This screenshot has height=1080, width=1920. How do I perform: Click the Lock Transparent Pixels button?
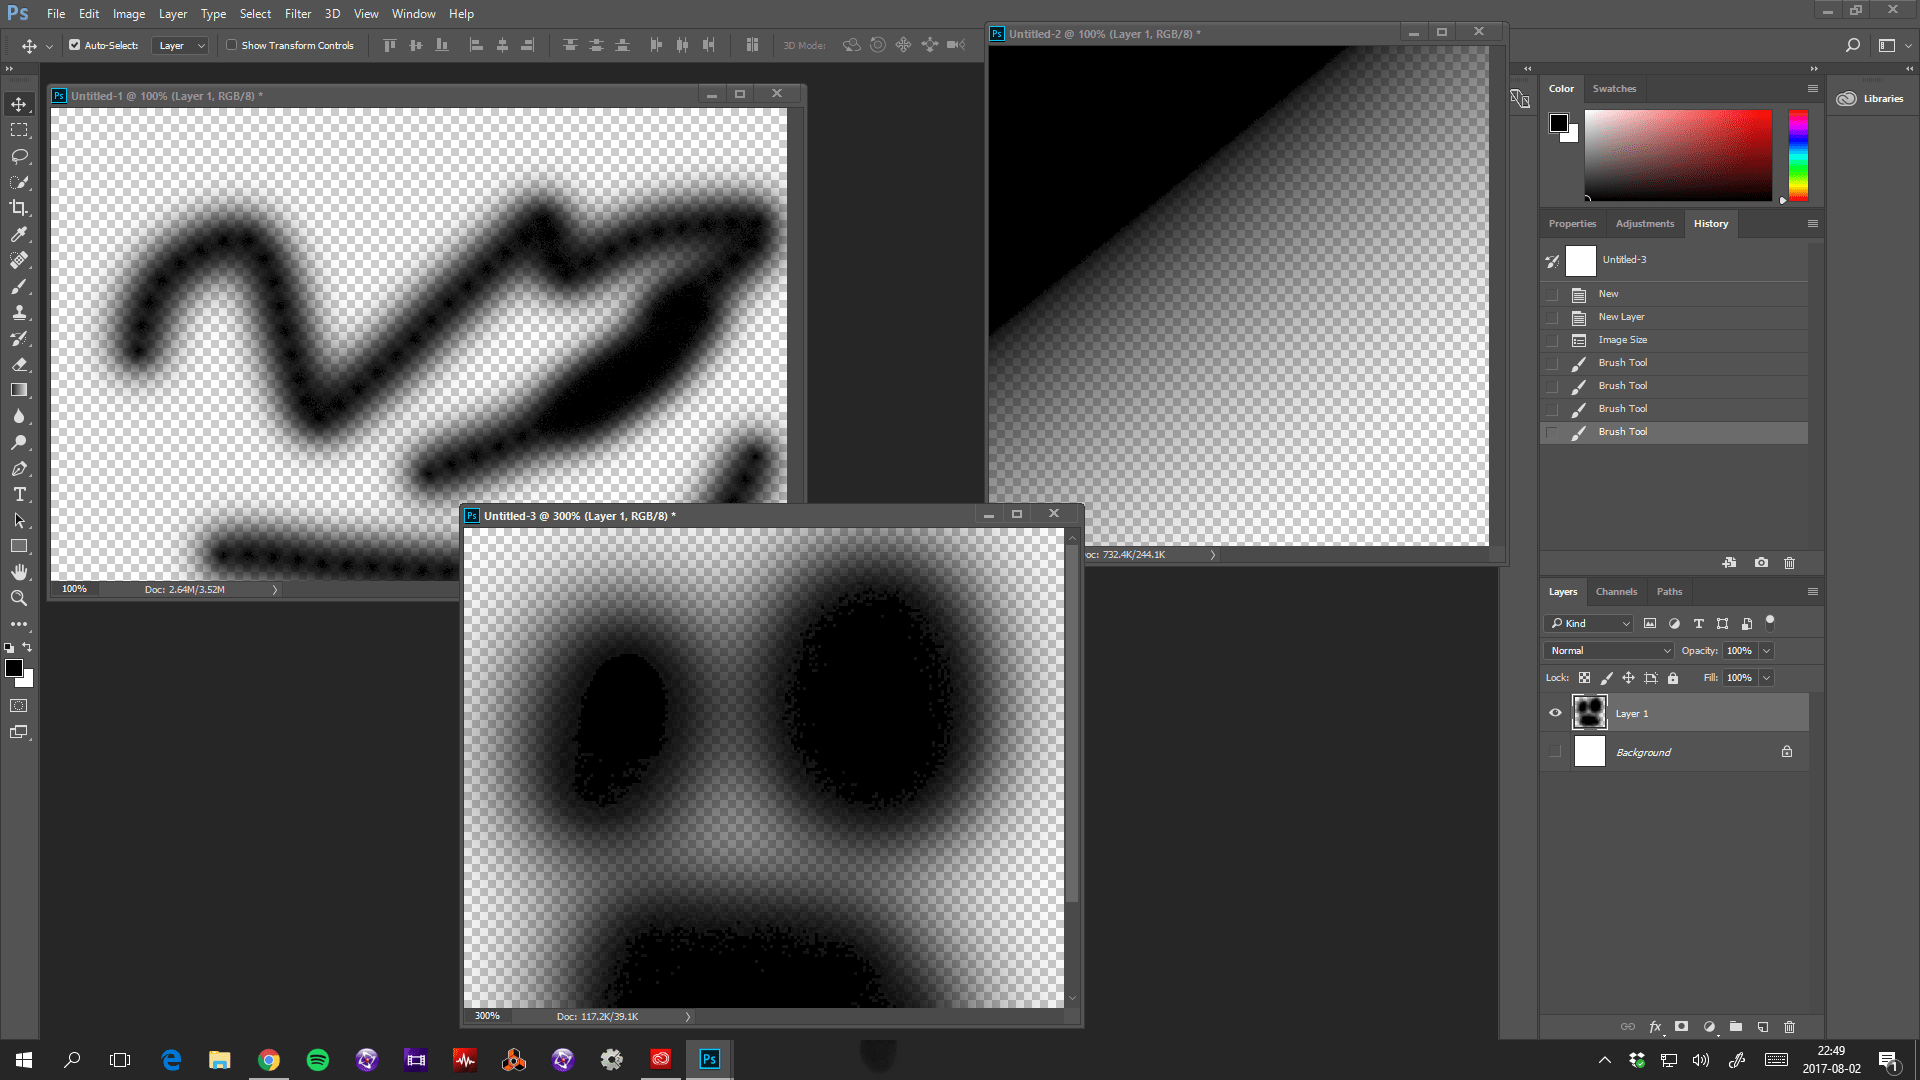[1584, 677]
